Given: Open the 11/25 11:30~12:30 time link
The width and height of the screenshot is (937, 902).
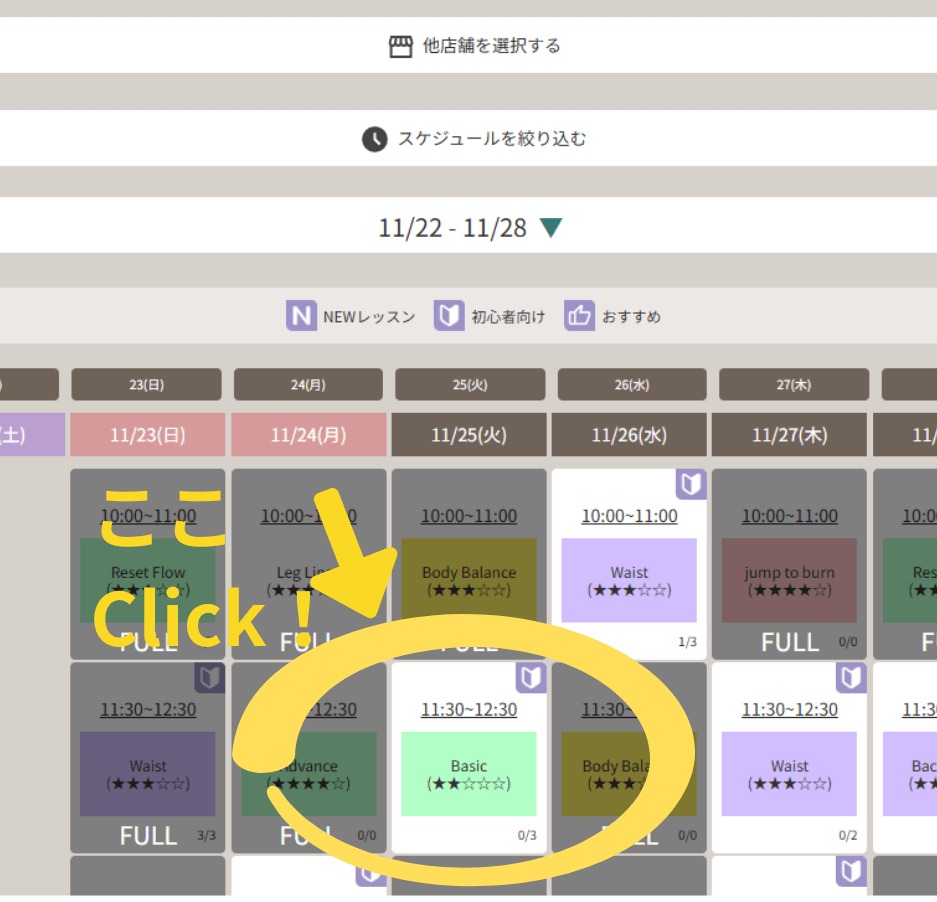Looking at the screenshot, I should click(x=469, y=709).
